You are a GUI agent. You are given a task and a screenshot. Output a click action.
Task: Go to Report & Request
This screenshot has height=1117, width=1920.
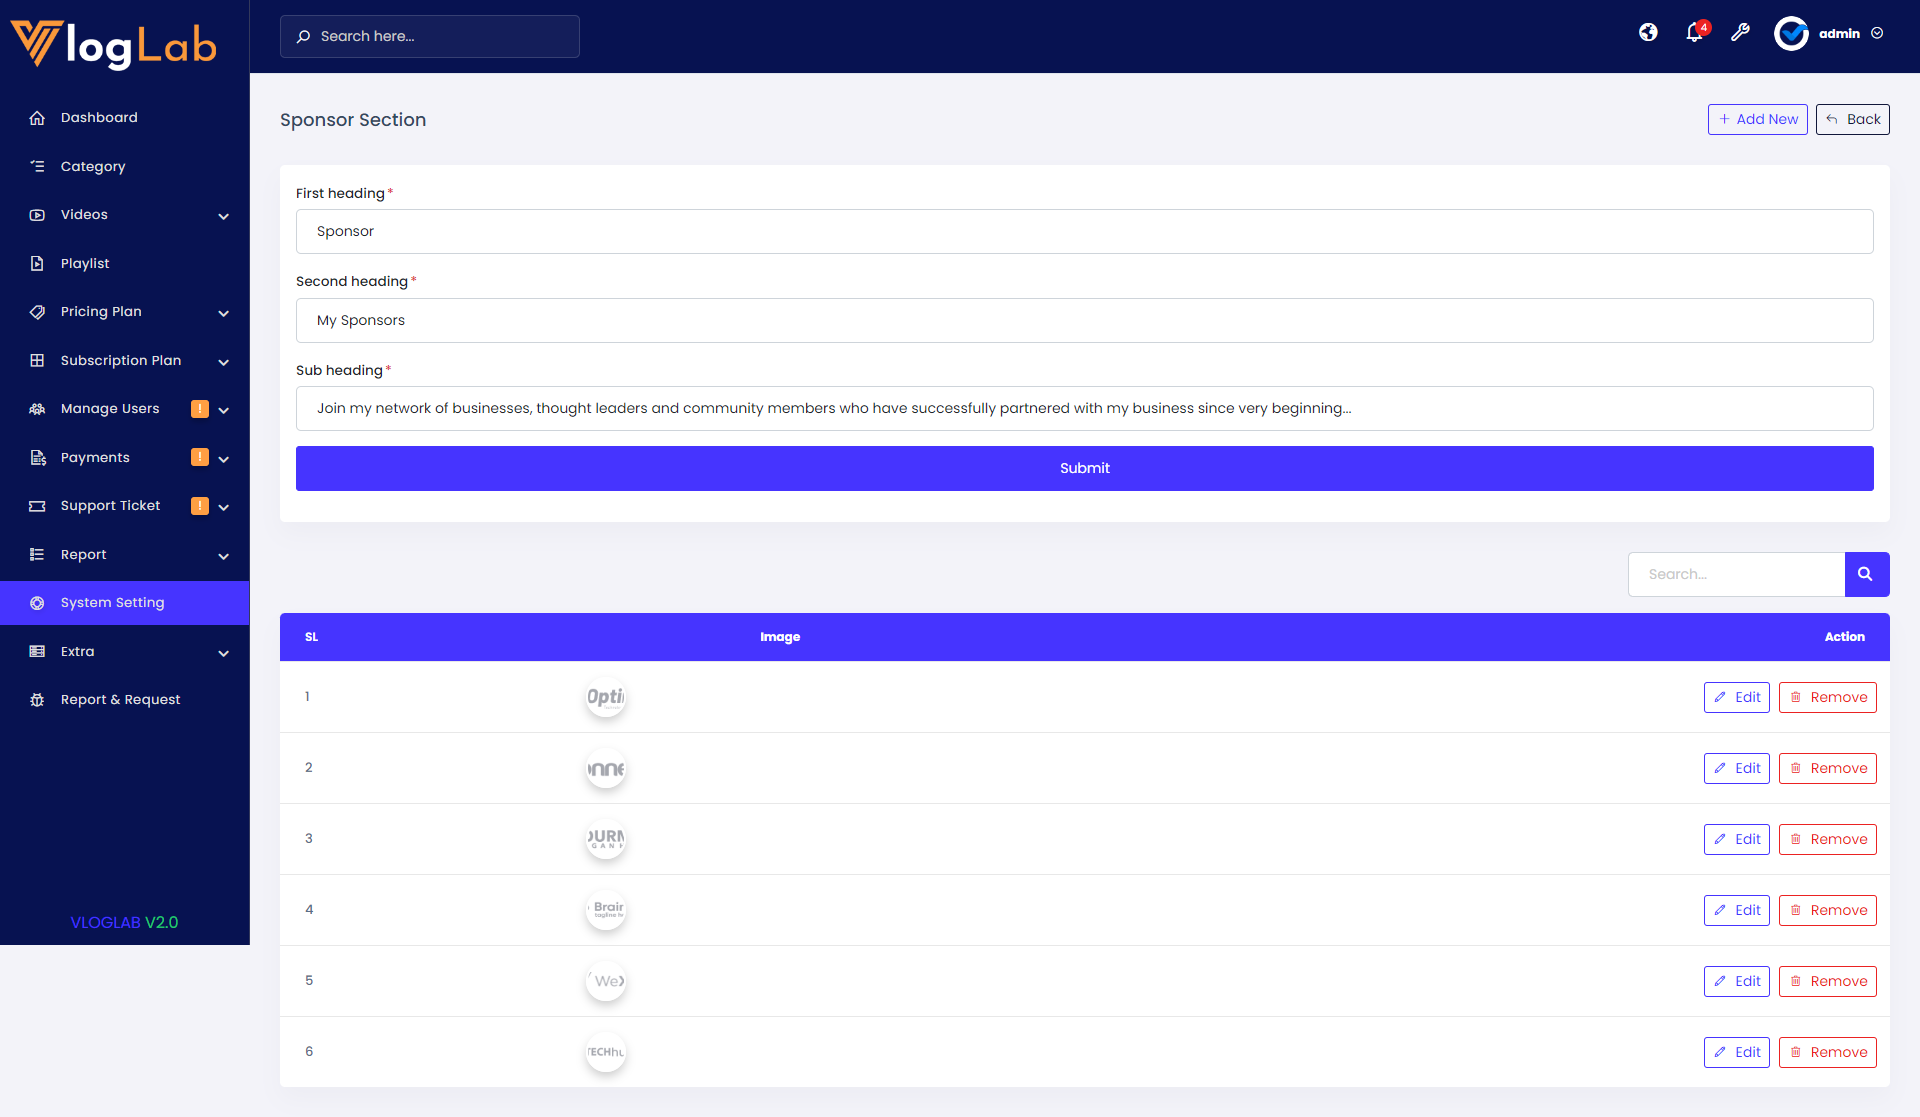click(120, 700)
